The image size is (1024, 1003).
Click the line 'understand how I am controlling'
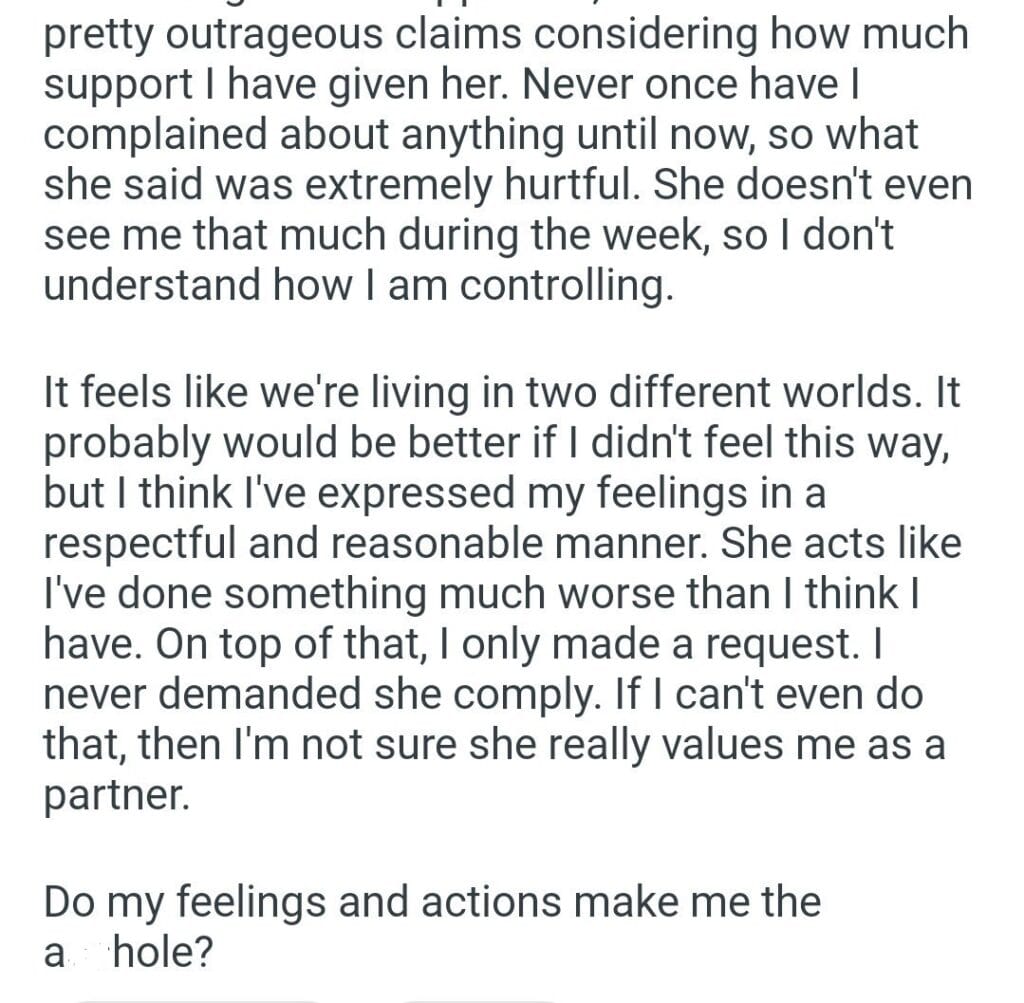click(x=355, y=286)
